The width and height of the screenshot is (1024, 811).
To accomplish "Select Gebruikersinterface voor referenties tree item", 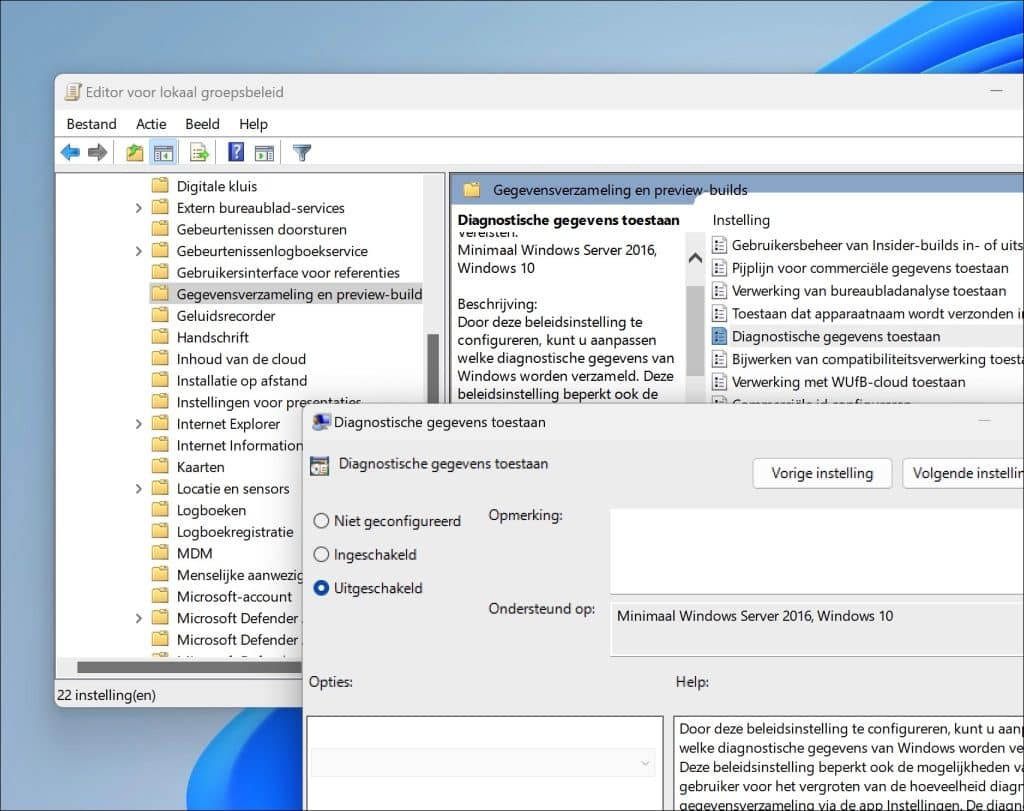I will tap(288, 272).
